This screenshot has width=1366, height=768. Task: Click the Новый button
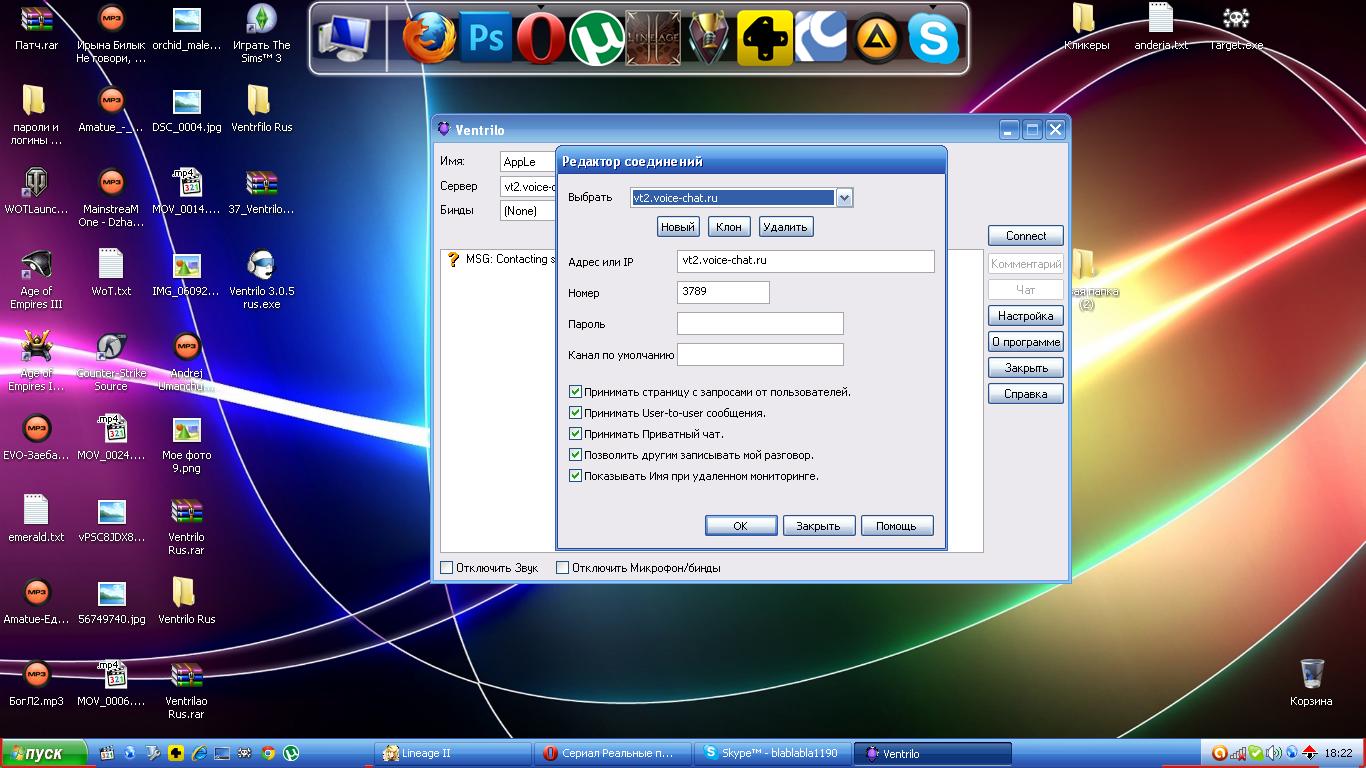(678, 227)
